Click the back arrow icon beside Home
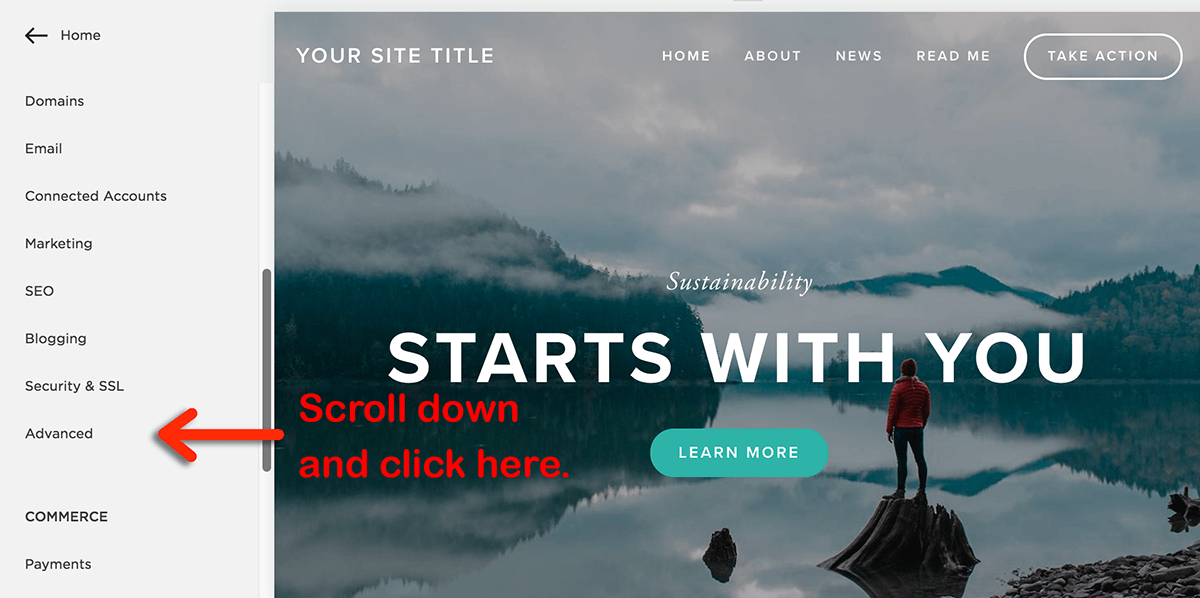The image size is (1200, 598). (x=36, y=35)
